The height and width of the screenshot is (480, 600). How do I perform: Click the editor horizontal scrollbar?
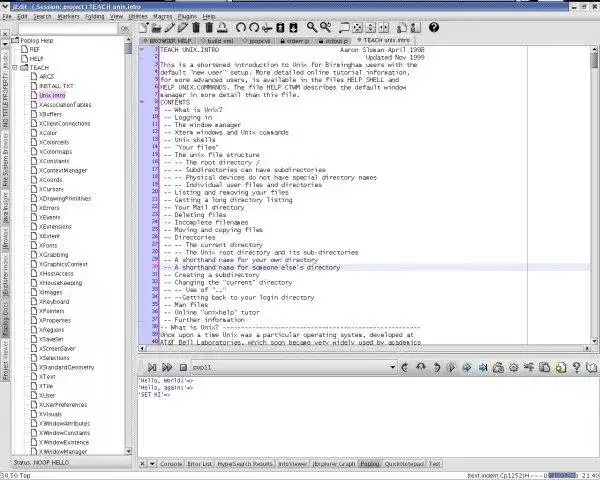pos(365,348)
